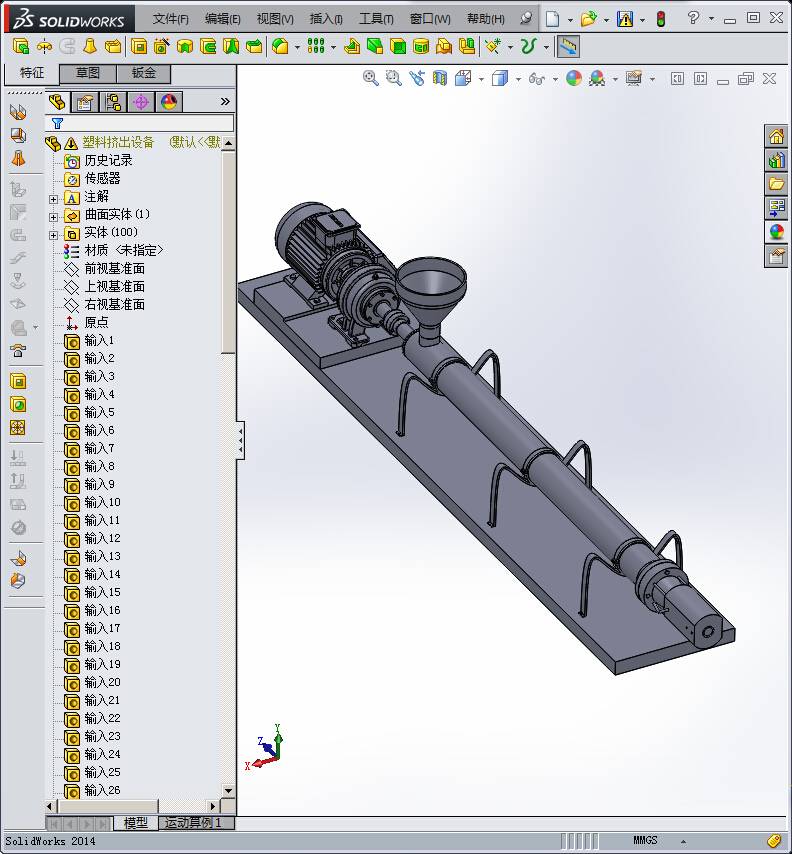Click the feature tree scroll down arrow
Viewport: 792px width, 854px height.
[228, 790]
